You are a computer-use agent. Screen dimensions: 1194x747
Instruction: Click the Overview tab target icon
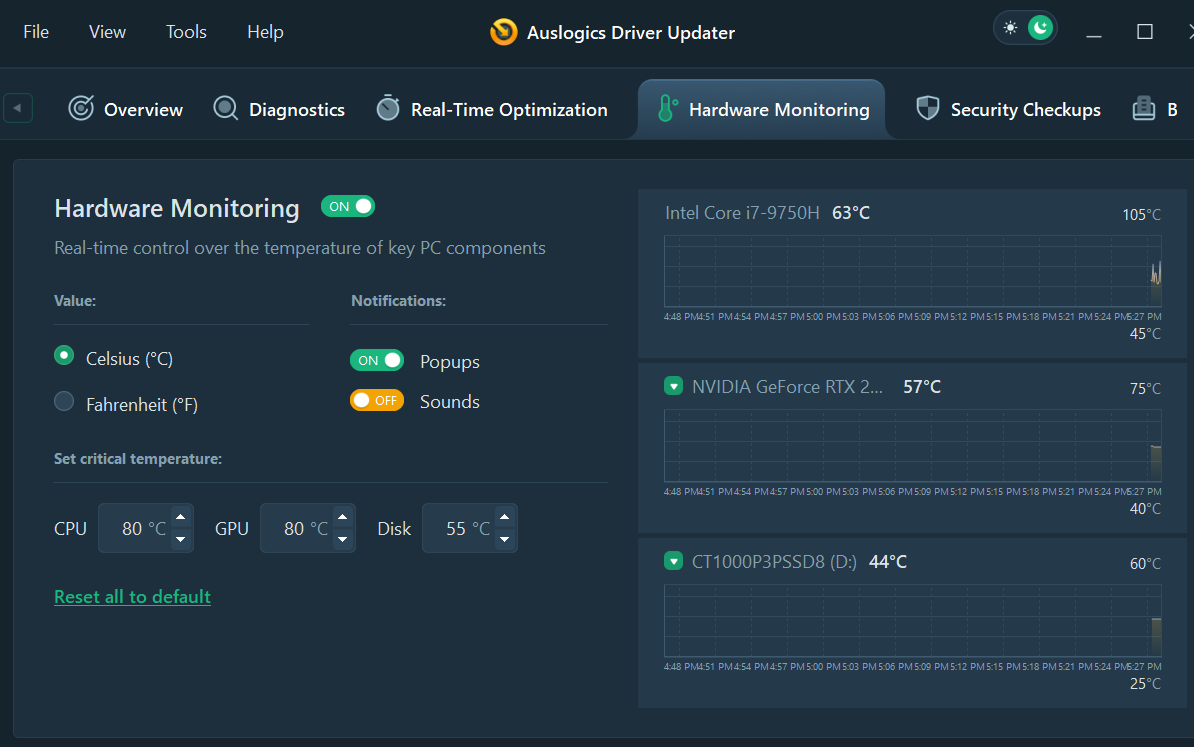[81, 109]
